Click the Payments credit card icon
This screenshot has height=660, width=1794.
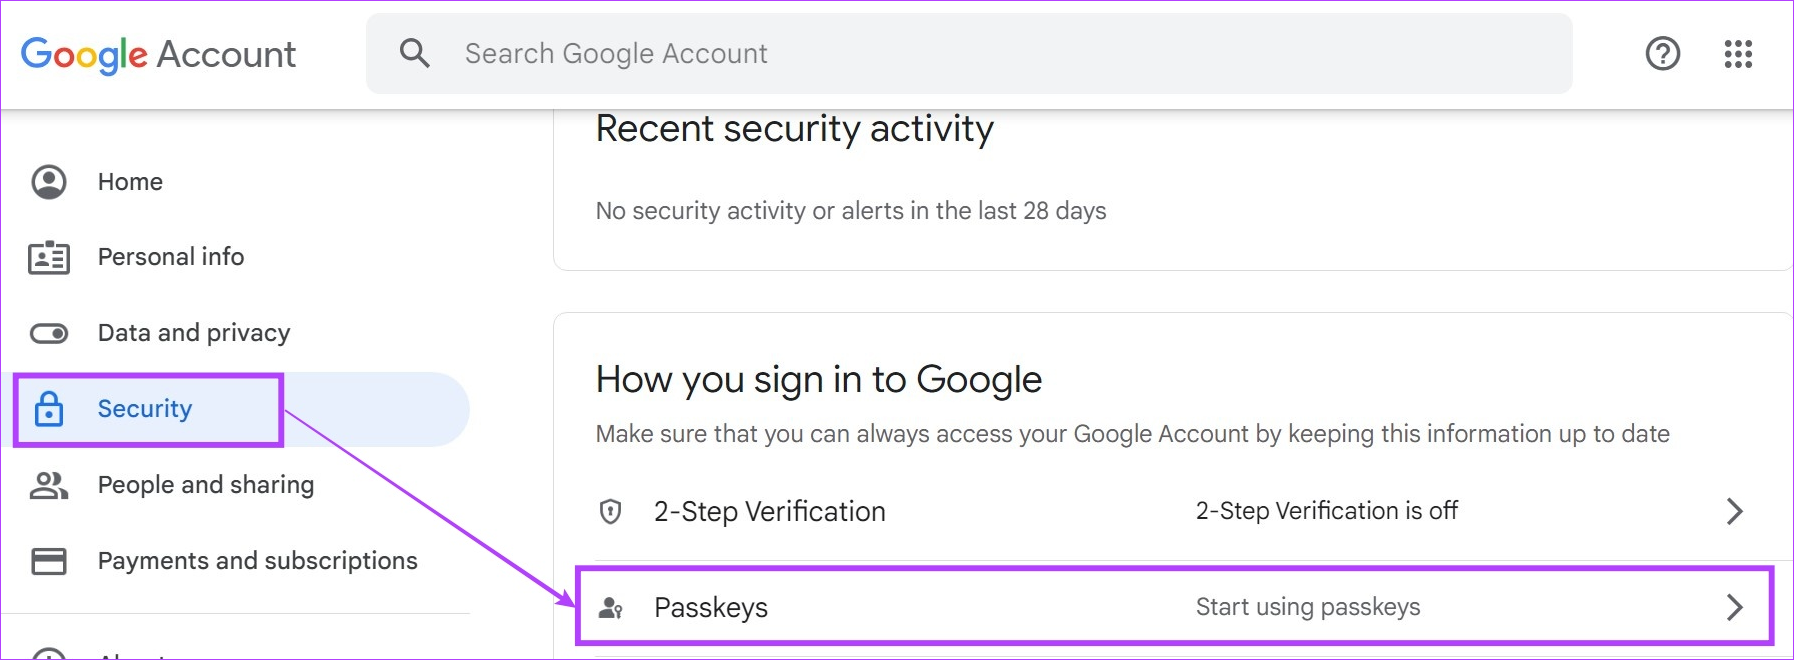[x=49, y=561]
